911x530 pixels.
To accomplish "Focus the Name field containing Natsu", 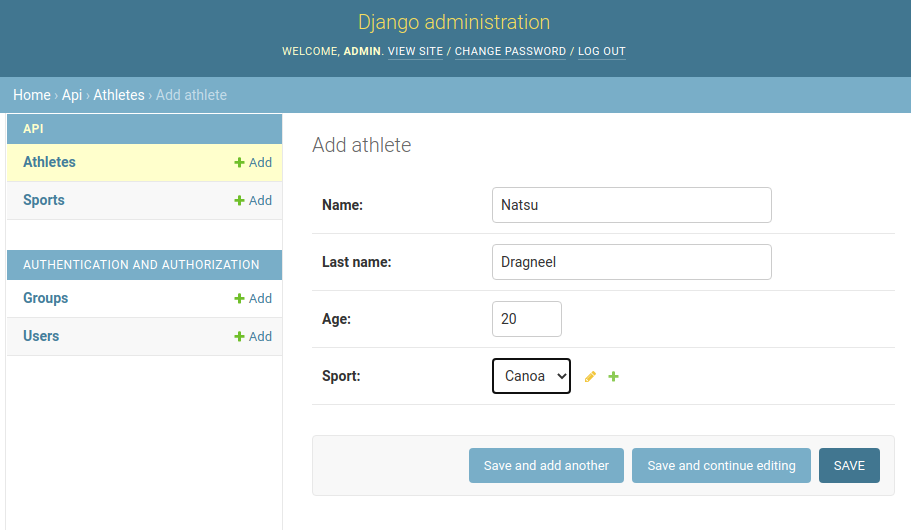I will pos(632,205).
